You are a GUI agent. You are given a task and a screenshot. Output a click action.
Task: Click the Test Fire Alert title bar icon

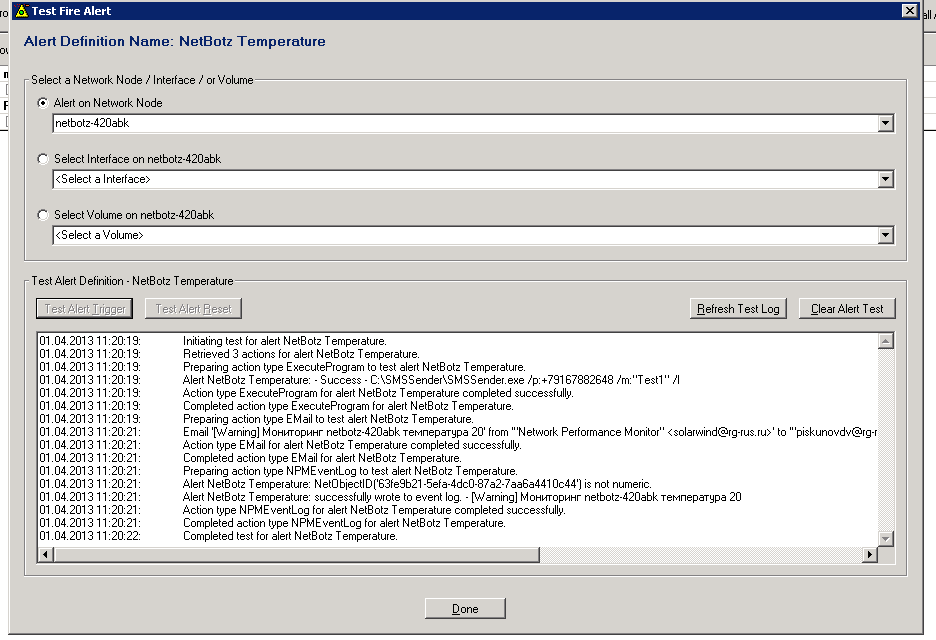[x=21, y=11]
